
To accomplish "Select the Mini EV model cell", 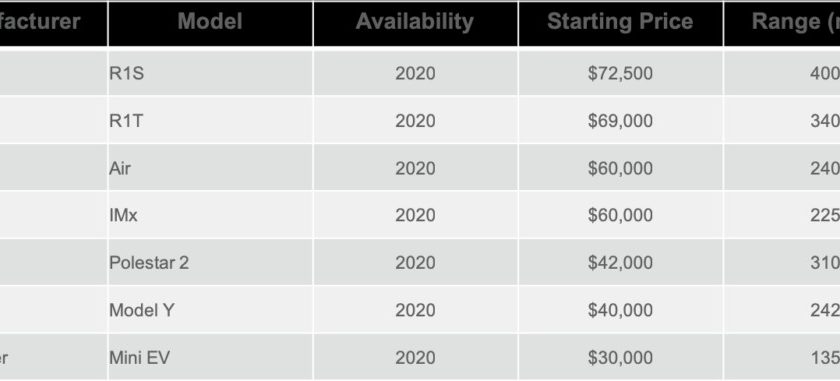I will [x=210, y=357].
